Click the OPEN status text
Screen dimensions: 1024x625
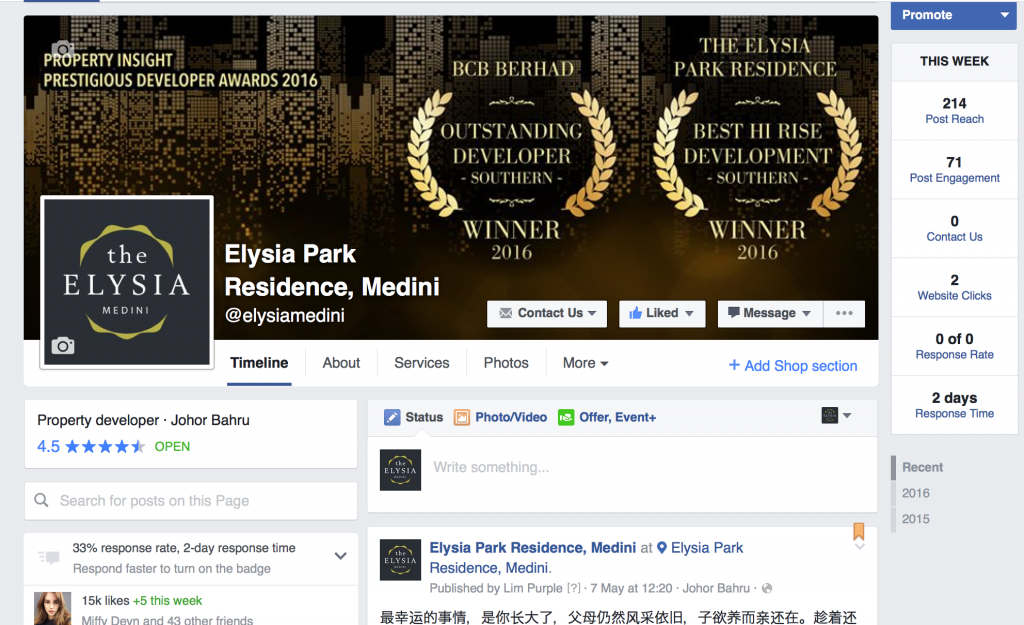pyautogui.click(x=172, y=447)
